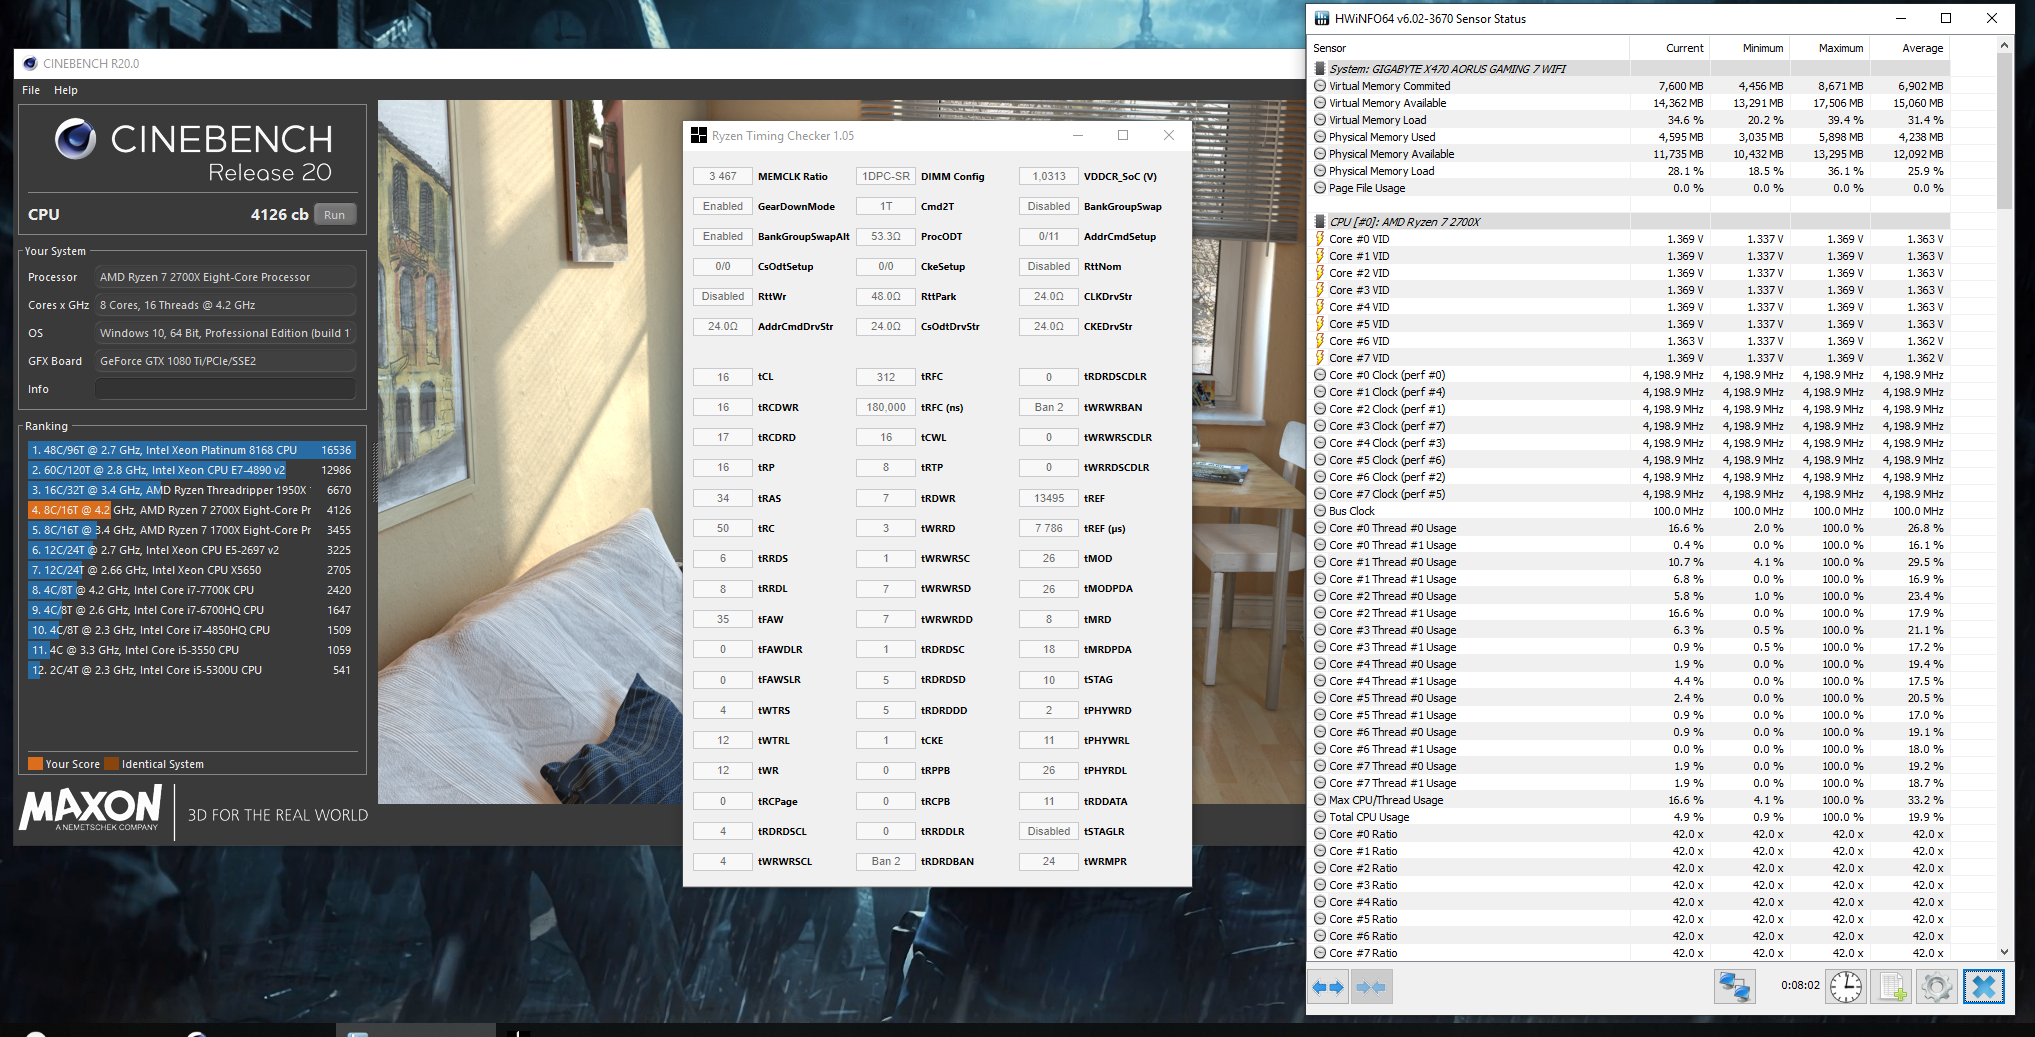Click the GFX Board field showing GeForce GTX 1080 Ti
2035x1037 pixels.
coord(225,361)
